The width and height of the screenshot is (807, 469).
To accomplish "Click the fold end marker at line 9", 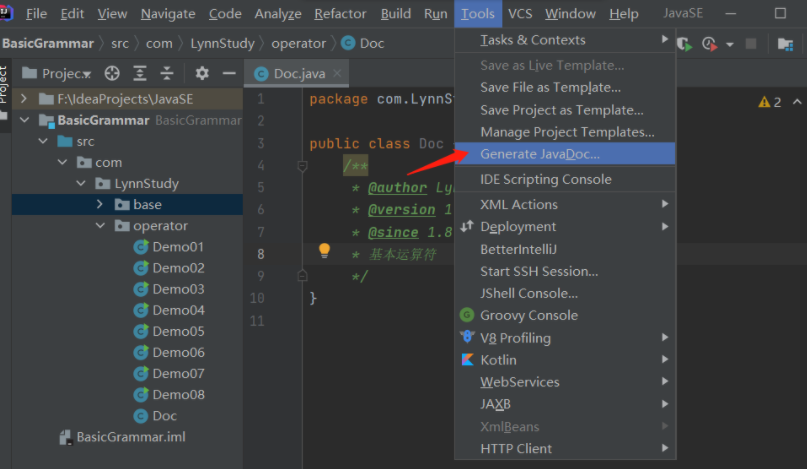I will click(x=302, y=276).
